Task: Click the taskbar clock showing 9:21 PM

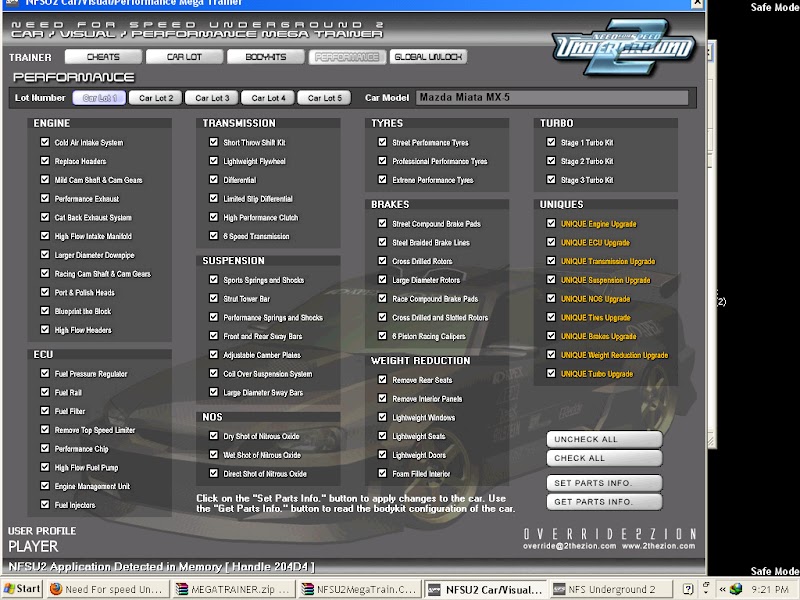Action: click(x=770, y=589)
